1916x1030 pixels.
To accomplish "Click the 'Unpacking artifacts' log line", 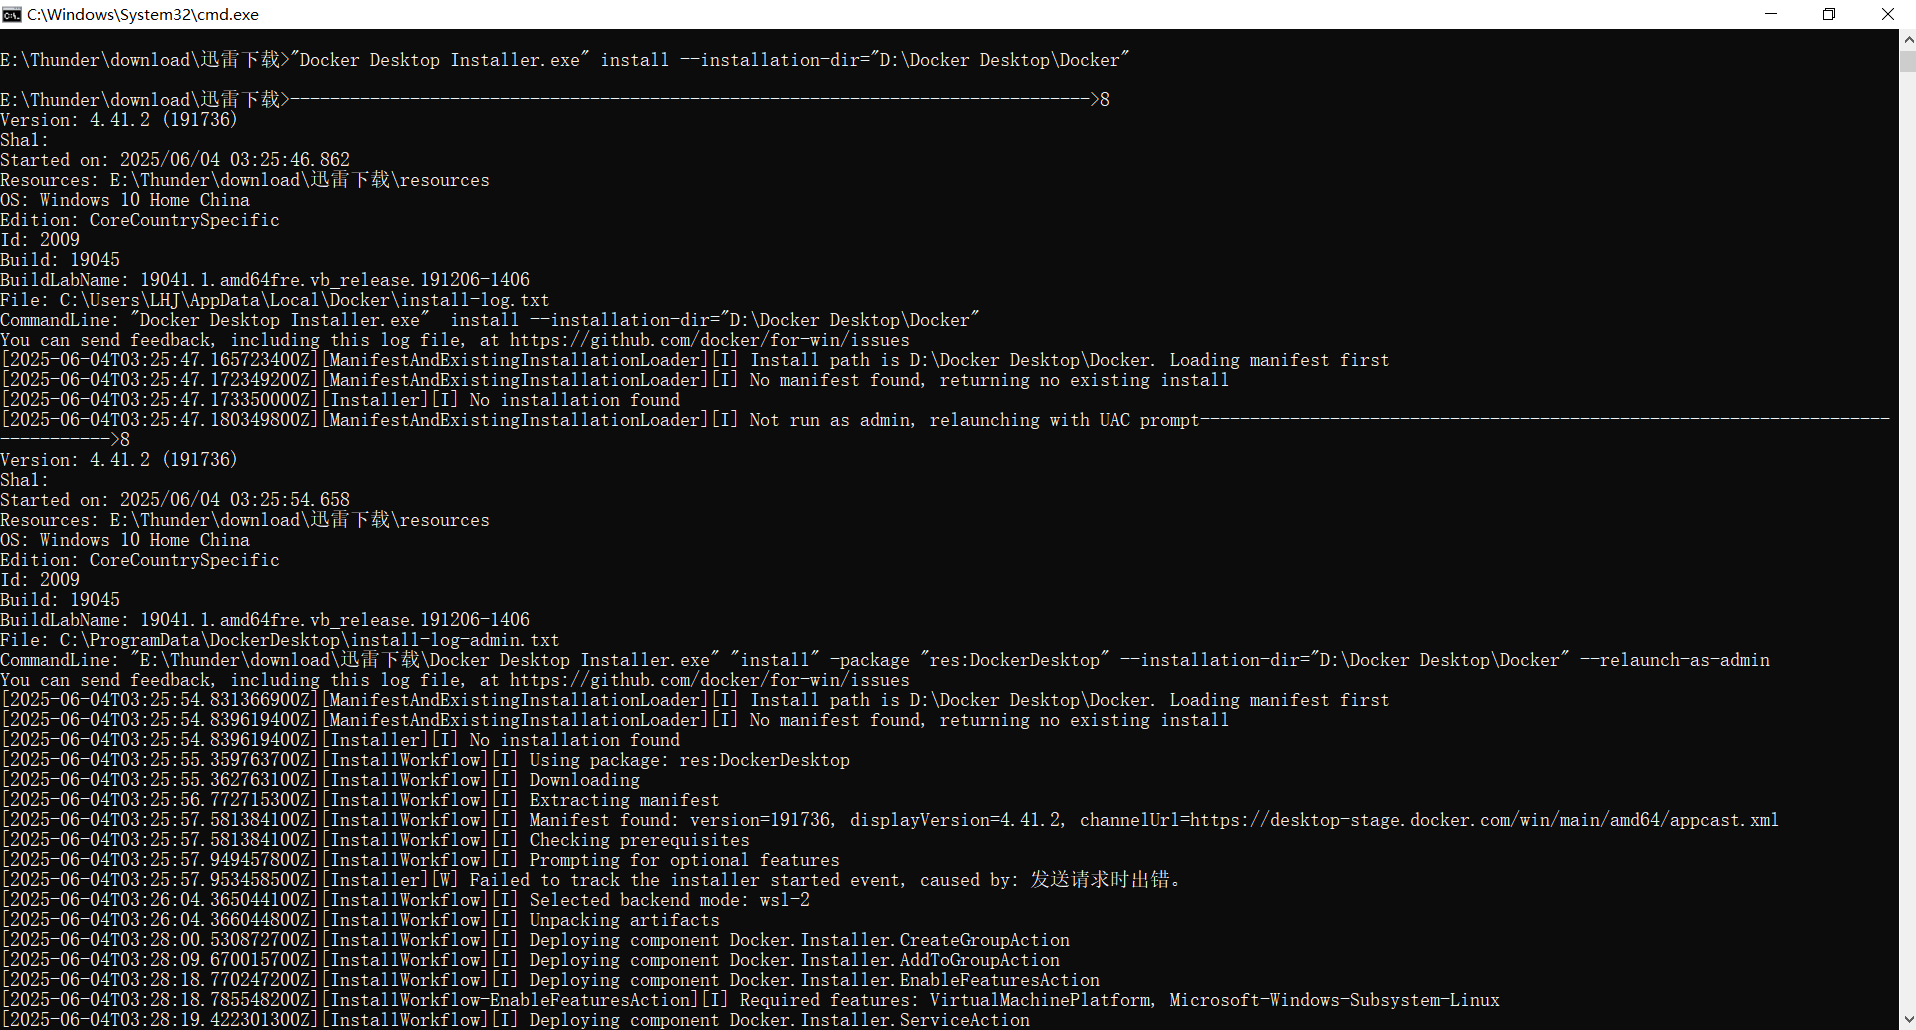I will 360,920.
